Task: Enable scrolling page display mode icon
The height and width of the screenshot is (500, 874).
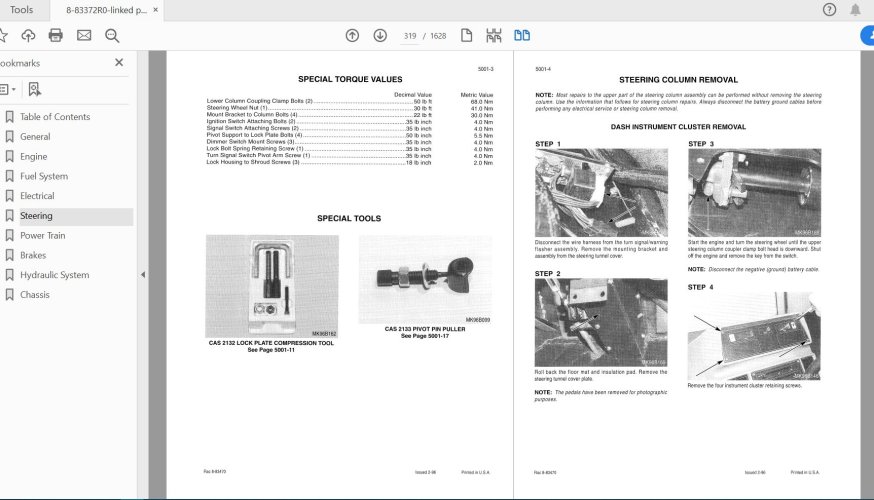Action: [494, 36]
